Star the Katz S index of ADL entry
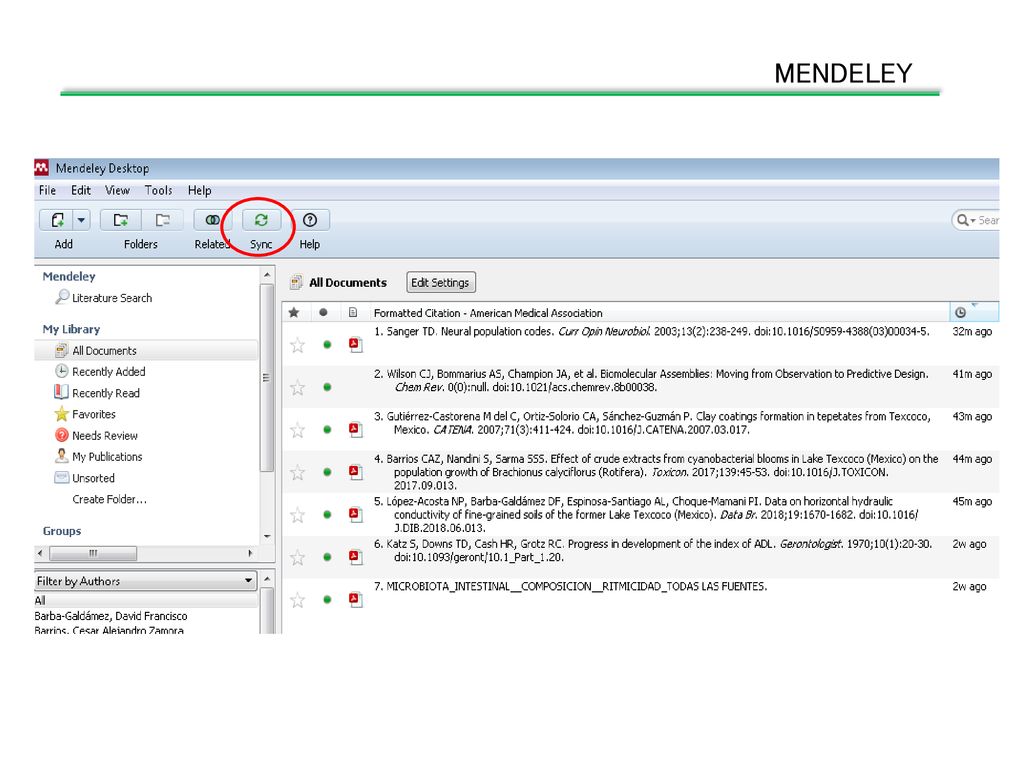The width and height of the screenshot is (1024, 768). (298, 557)
